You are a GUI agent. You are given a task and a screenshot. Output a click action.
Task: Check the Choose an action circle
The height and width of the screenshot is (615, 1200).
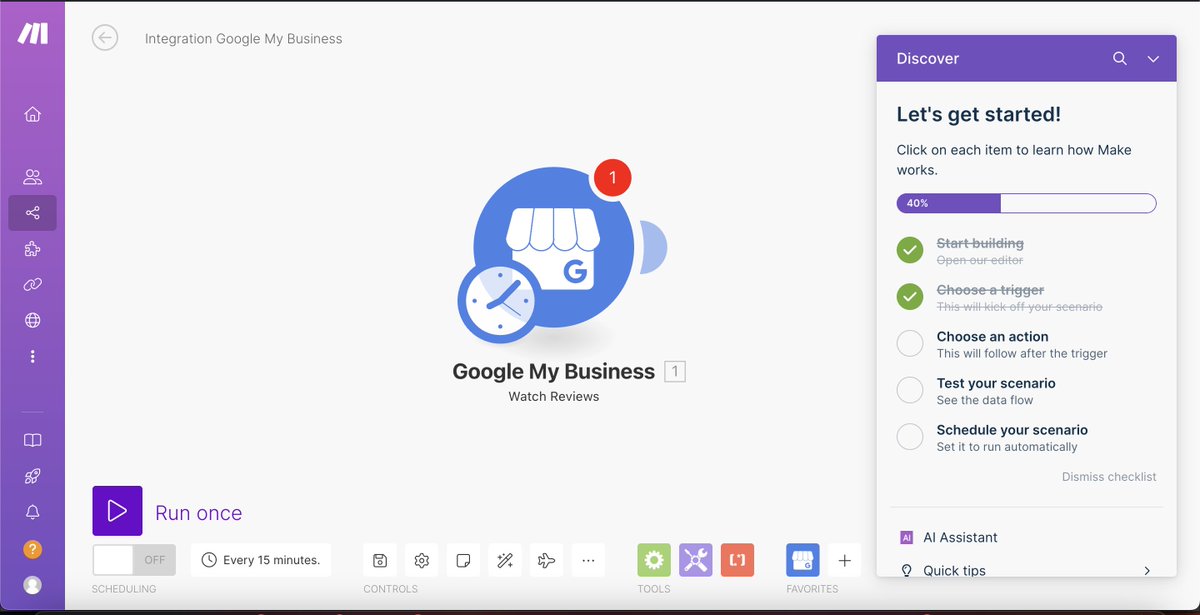point(910,344)
